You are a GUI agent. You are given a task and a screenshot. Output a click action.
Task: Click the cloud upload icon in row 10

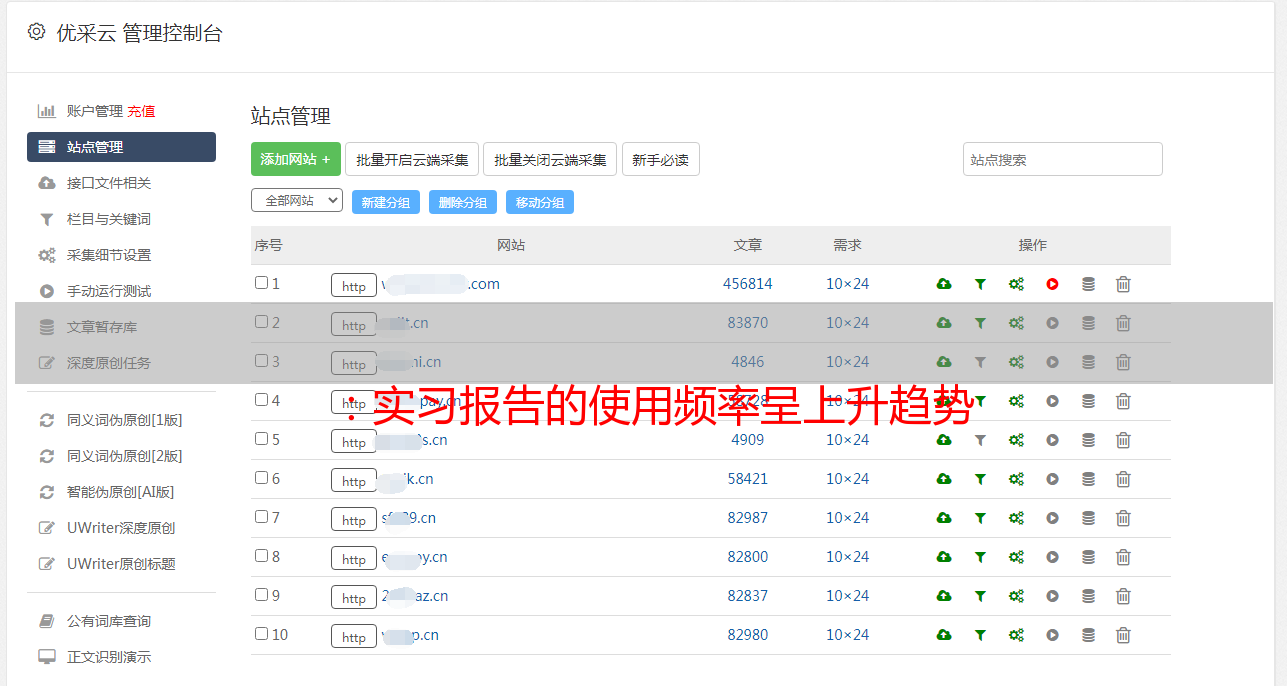point(943,635)
